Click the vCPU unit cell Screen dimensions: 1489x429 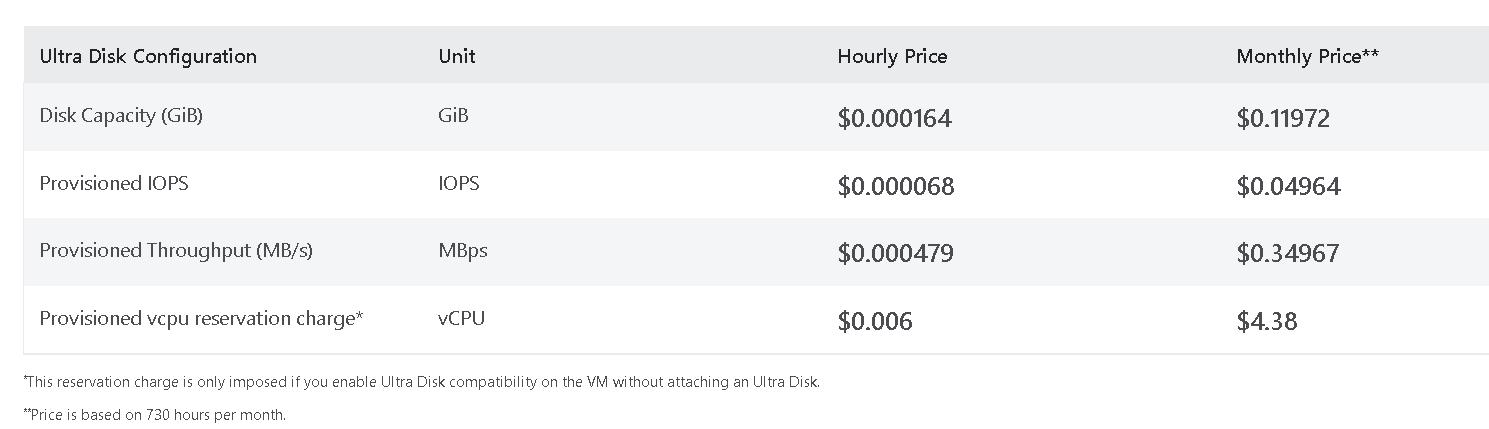462,319
